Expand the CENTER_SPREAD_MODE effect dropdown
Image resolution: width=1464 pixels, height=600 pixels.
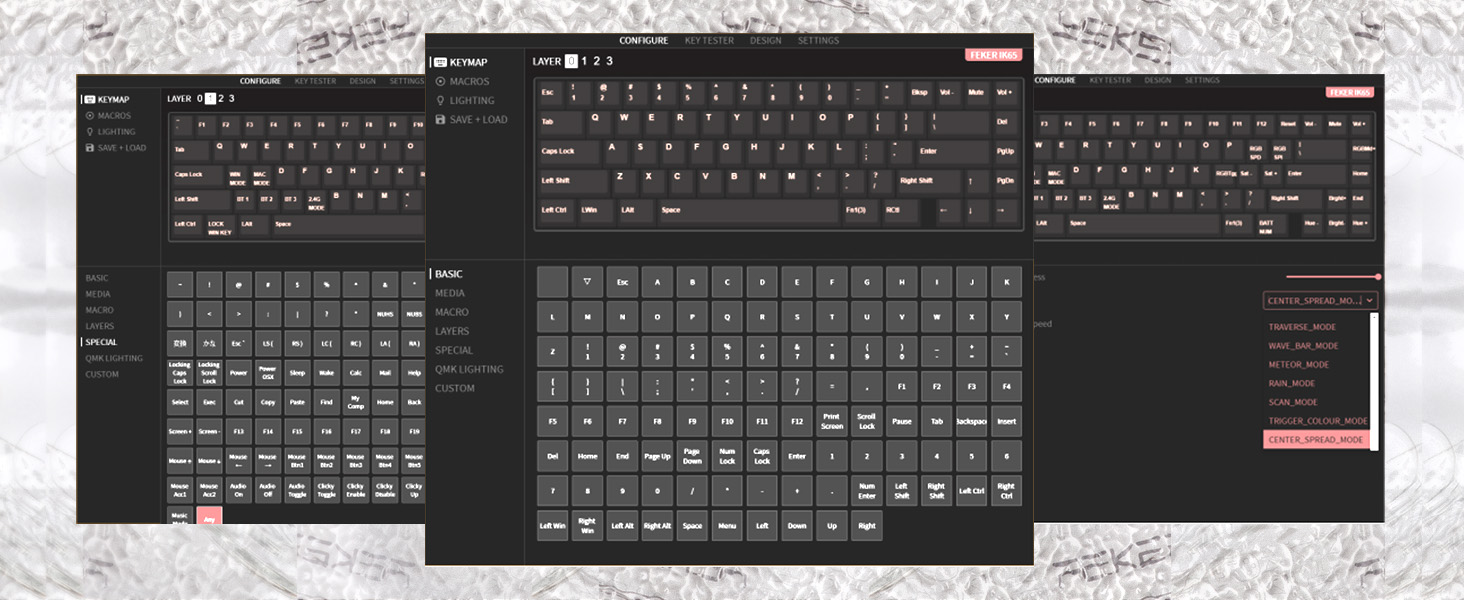(1320, 300)
